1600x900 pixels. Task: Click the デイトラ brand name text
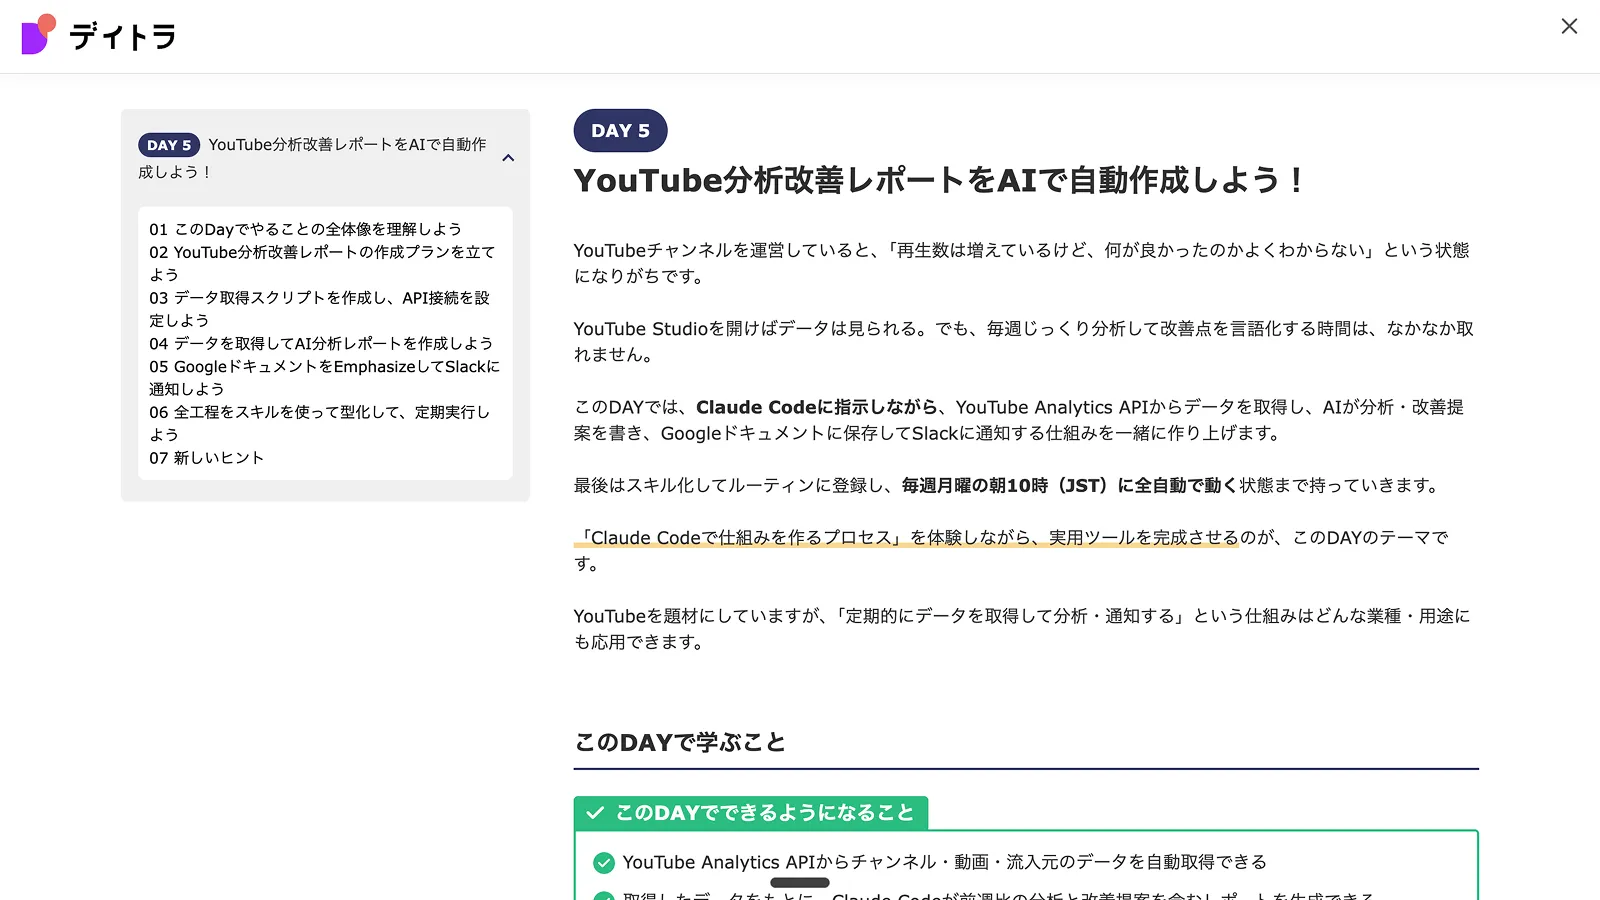pyautogui.click(x=123, y=37)
